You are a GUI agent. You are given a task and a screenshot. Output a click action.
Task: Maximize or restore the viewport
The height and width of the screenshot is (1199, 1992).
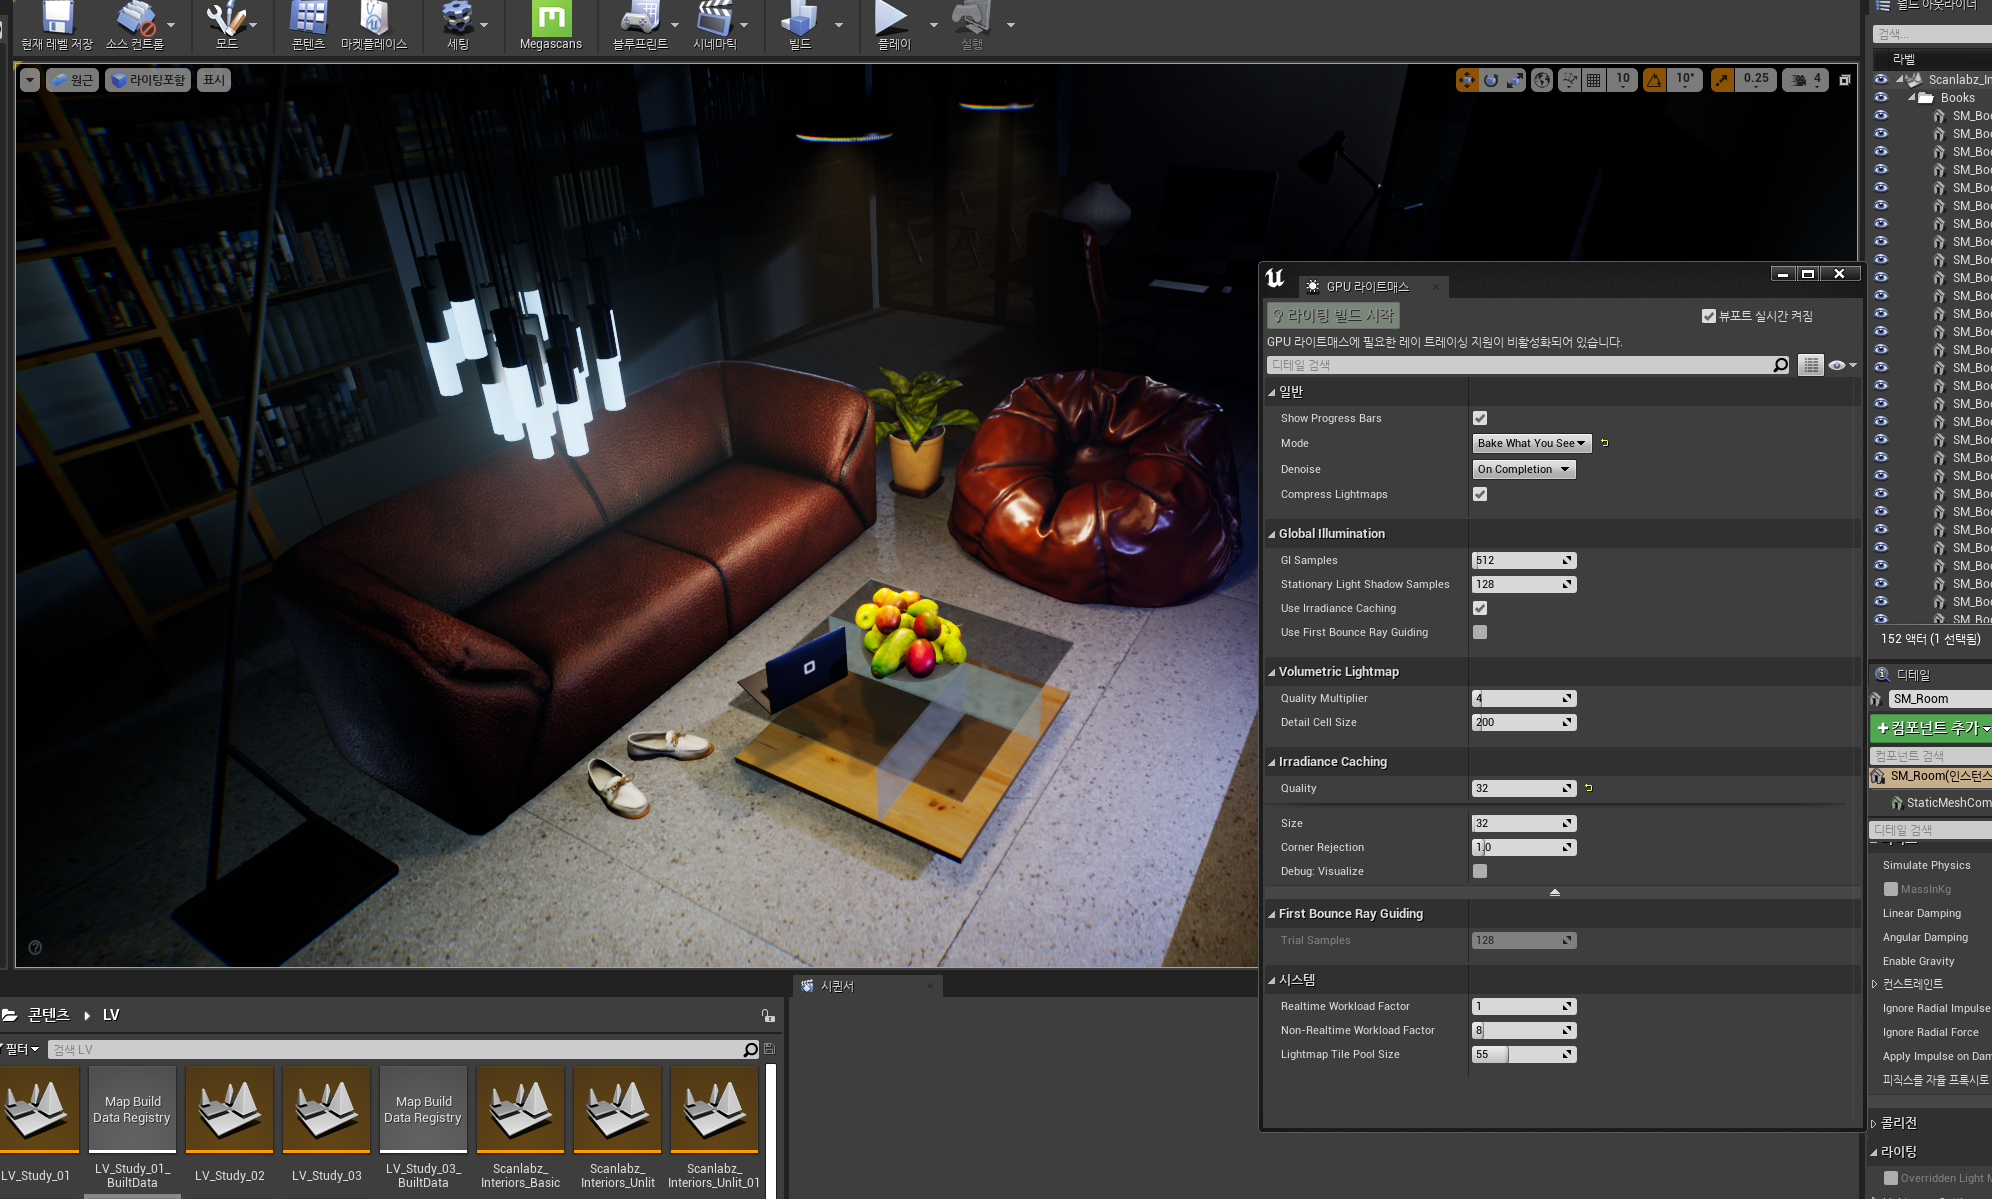(1845, 80)
